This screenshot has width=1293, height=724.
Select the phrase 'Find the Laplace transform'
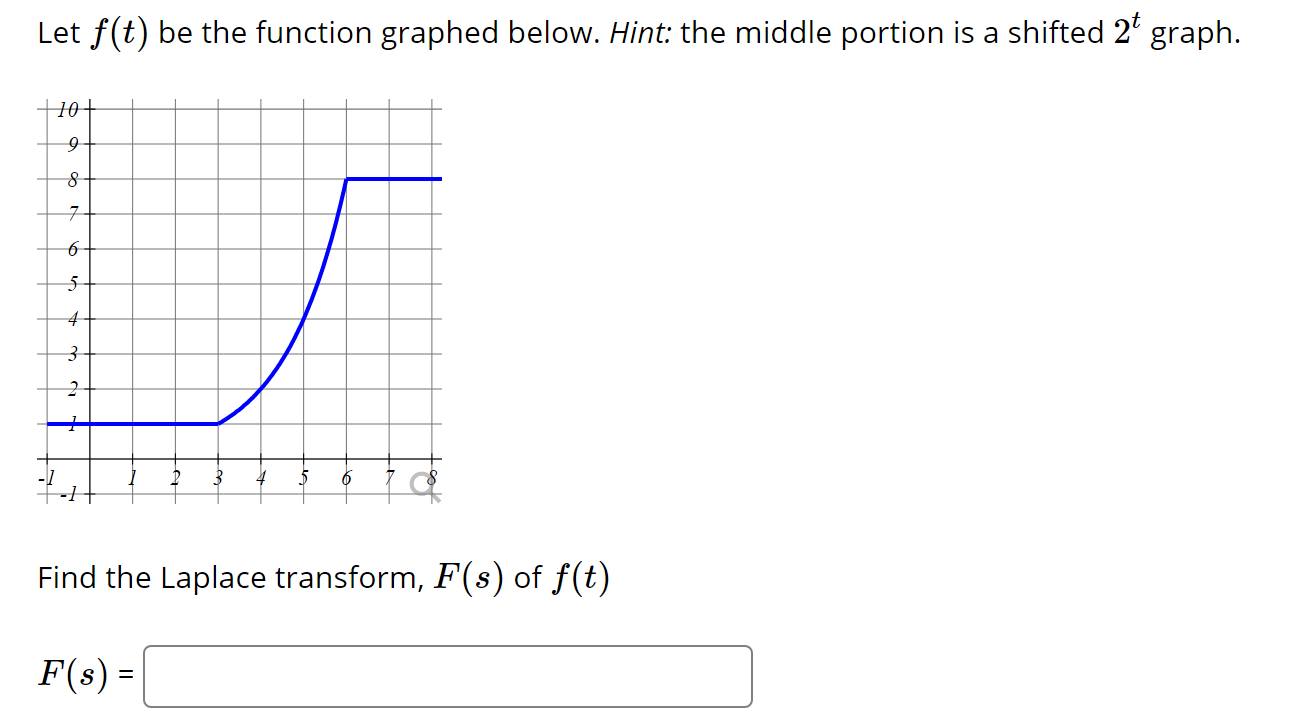220,578
